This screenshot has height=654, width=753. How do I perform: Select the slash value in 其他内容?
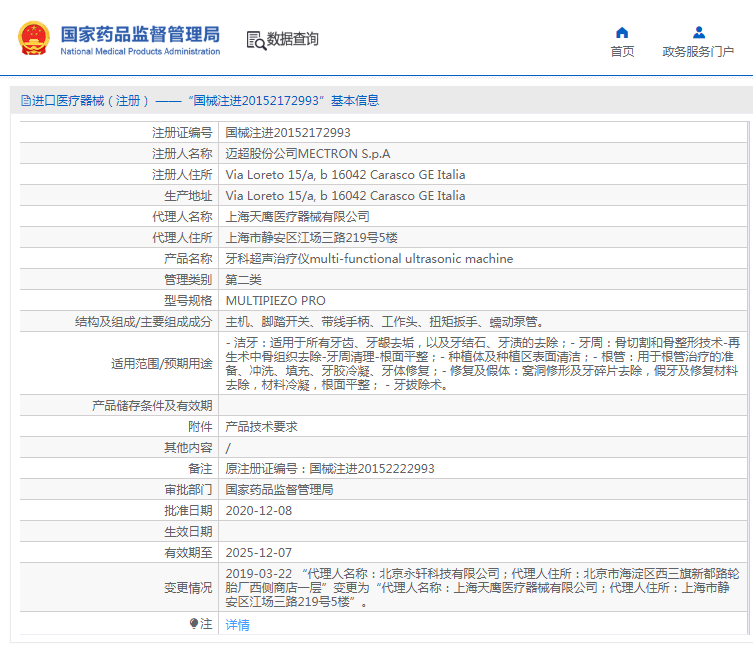[228, 448]
